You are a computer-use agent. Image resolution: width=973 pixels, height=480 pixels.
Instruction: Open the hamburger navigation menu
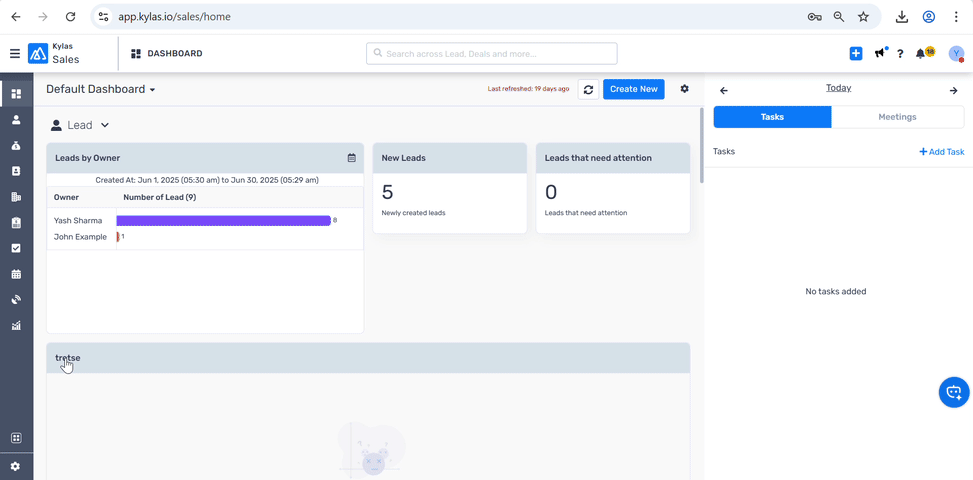pos(15,54)
